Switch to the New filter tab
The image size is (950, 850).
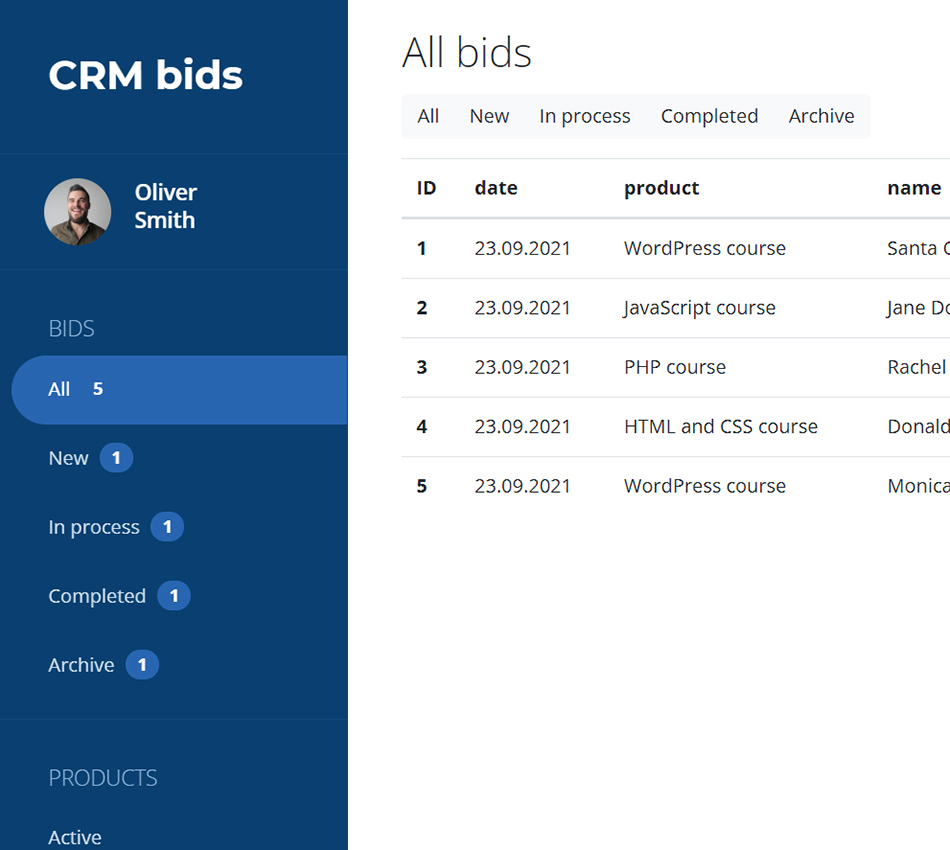[489, 116]
